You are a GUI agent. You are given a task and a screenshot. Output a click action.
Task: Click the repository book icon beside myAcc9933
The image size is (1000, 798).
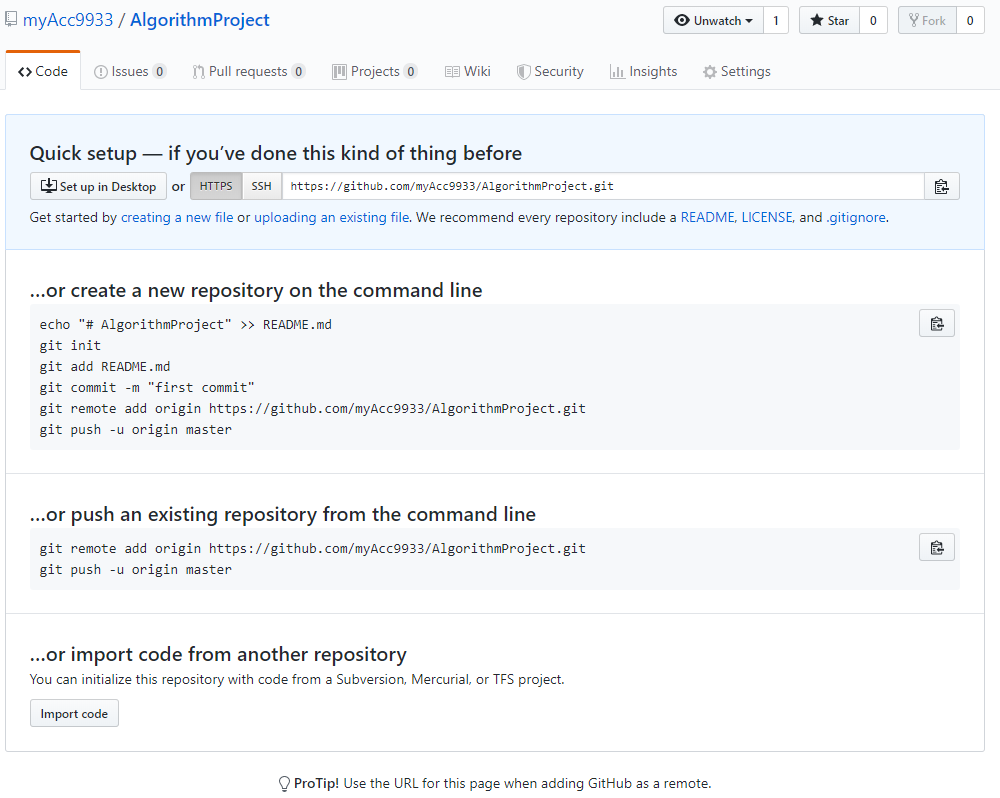(x=11, y=19)
